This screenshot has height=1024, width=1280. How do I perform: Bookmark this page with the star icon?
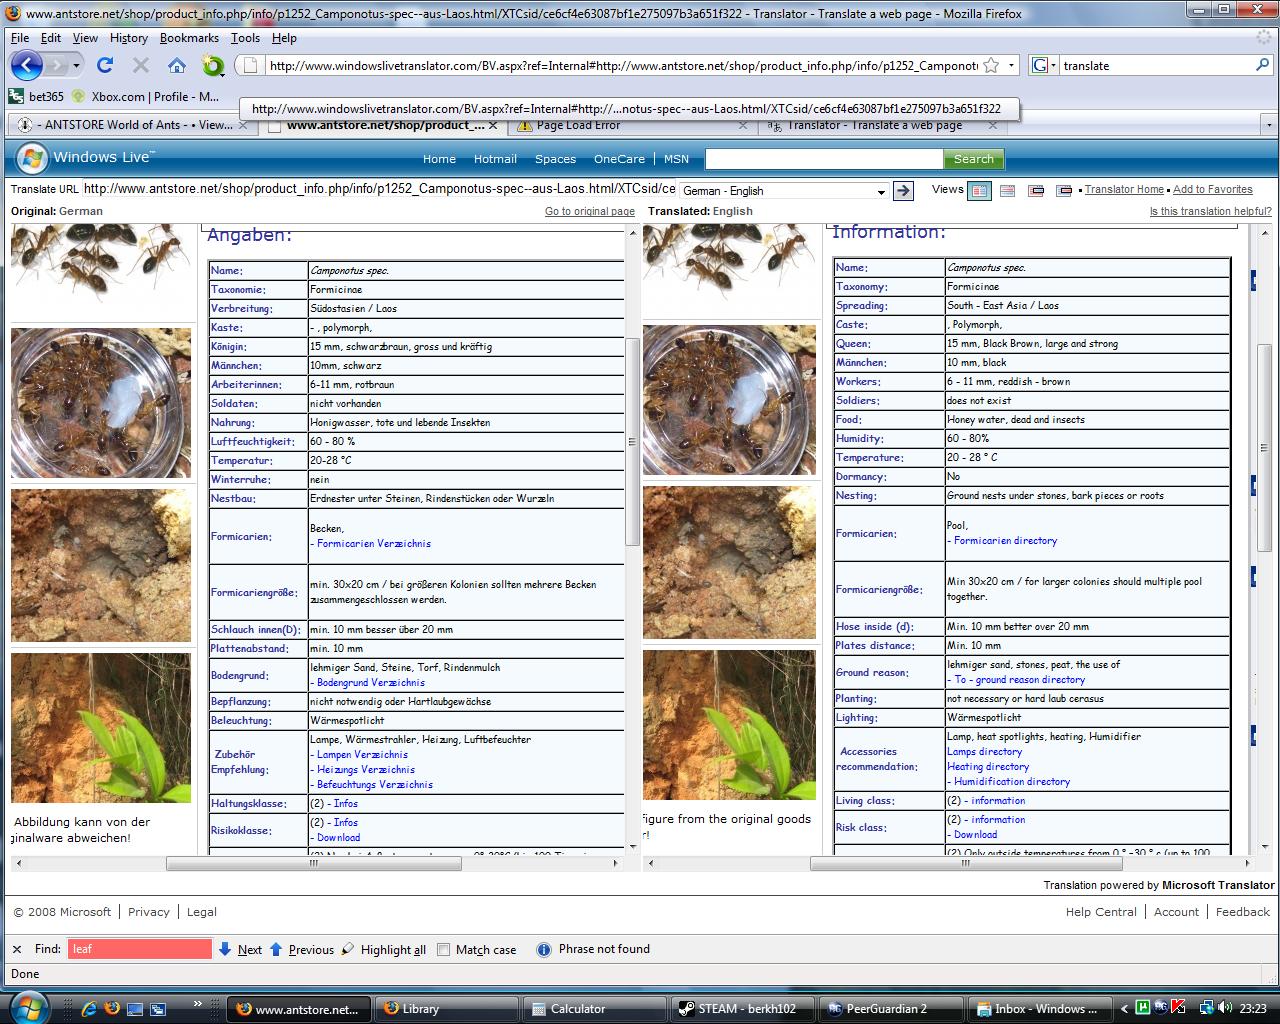(x=991, y=66)
